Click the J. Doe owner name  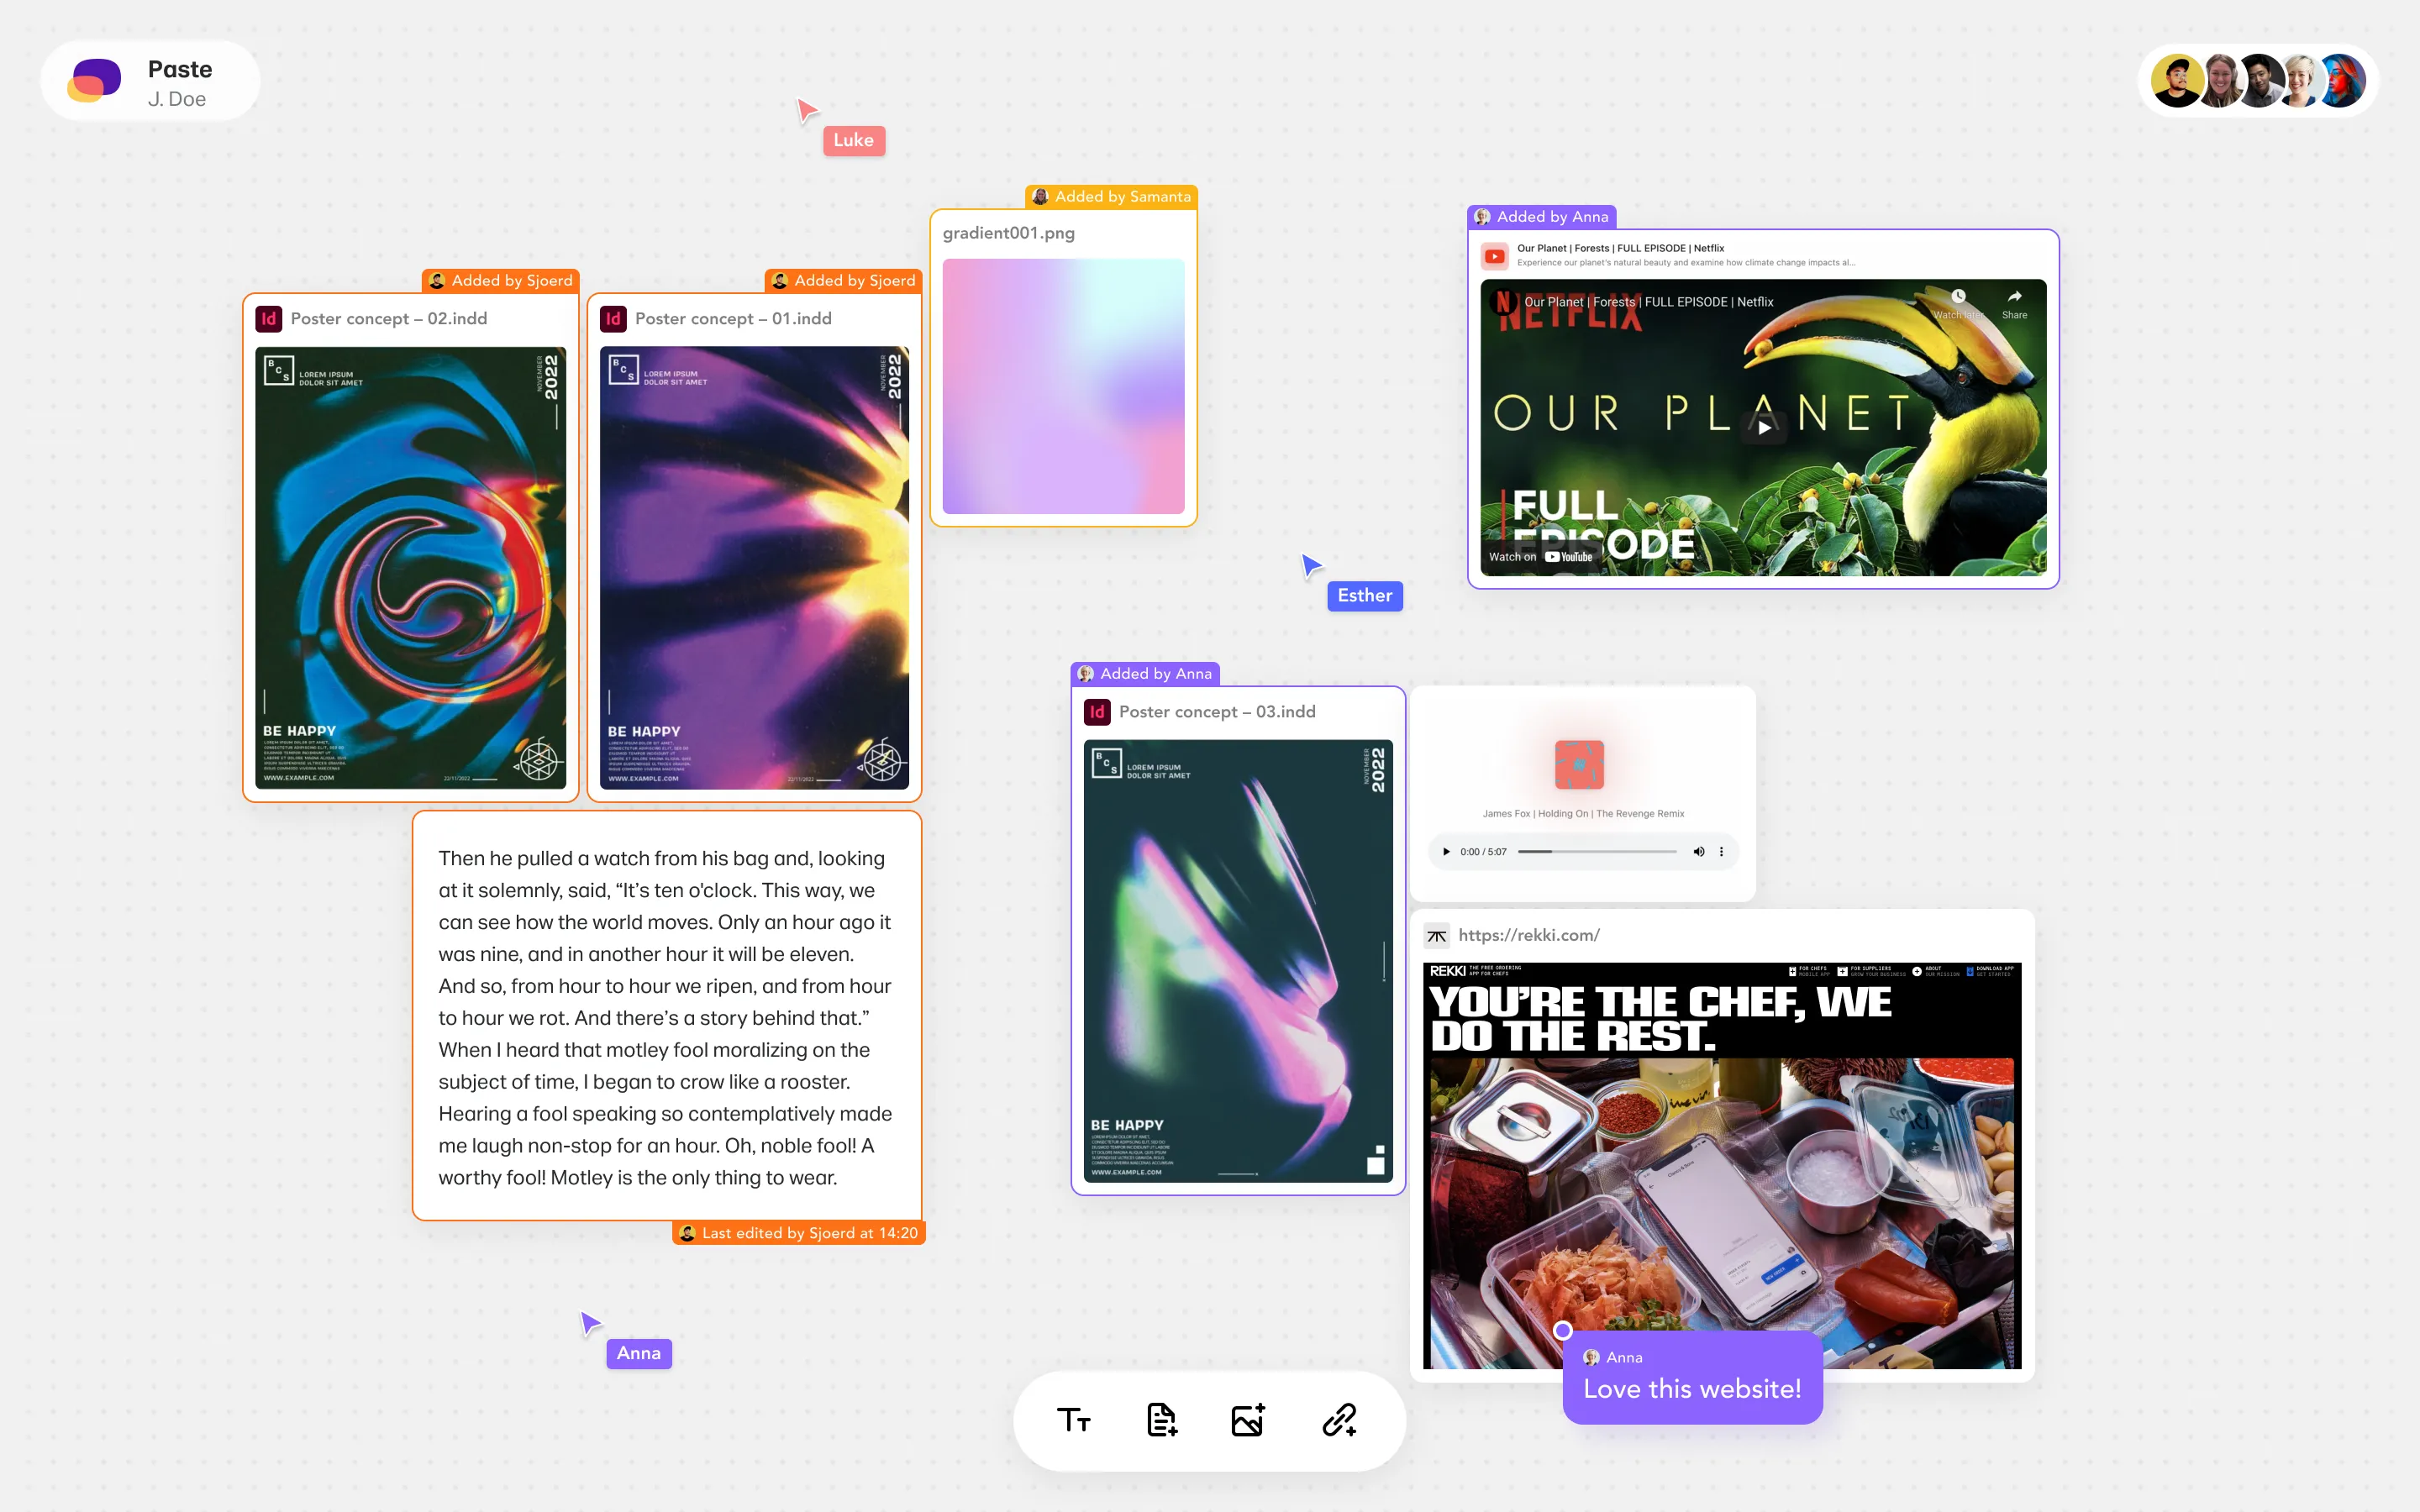[177, 99]
